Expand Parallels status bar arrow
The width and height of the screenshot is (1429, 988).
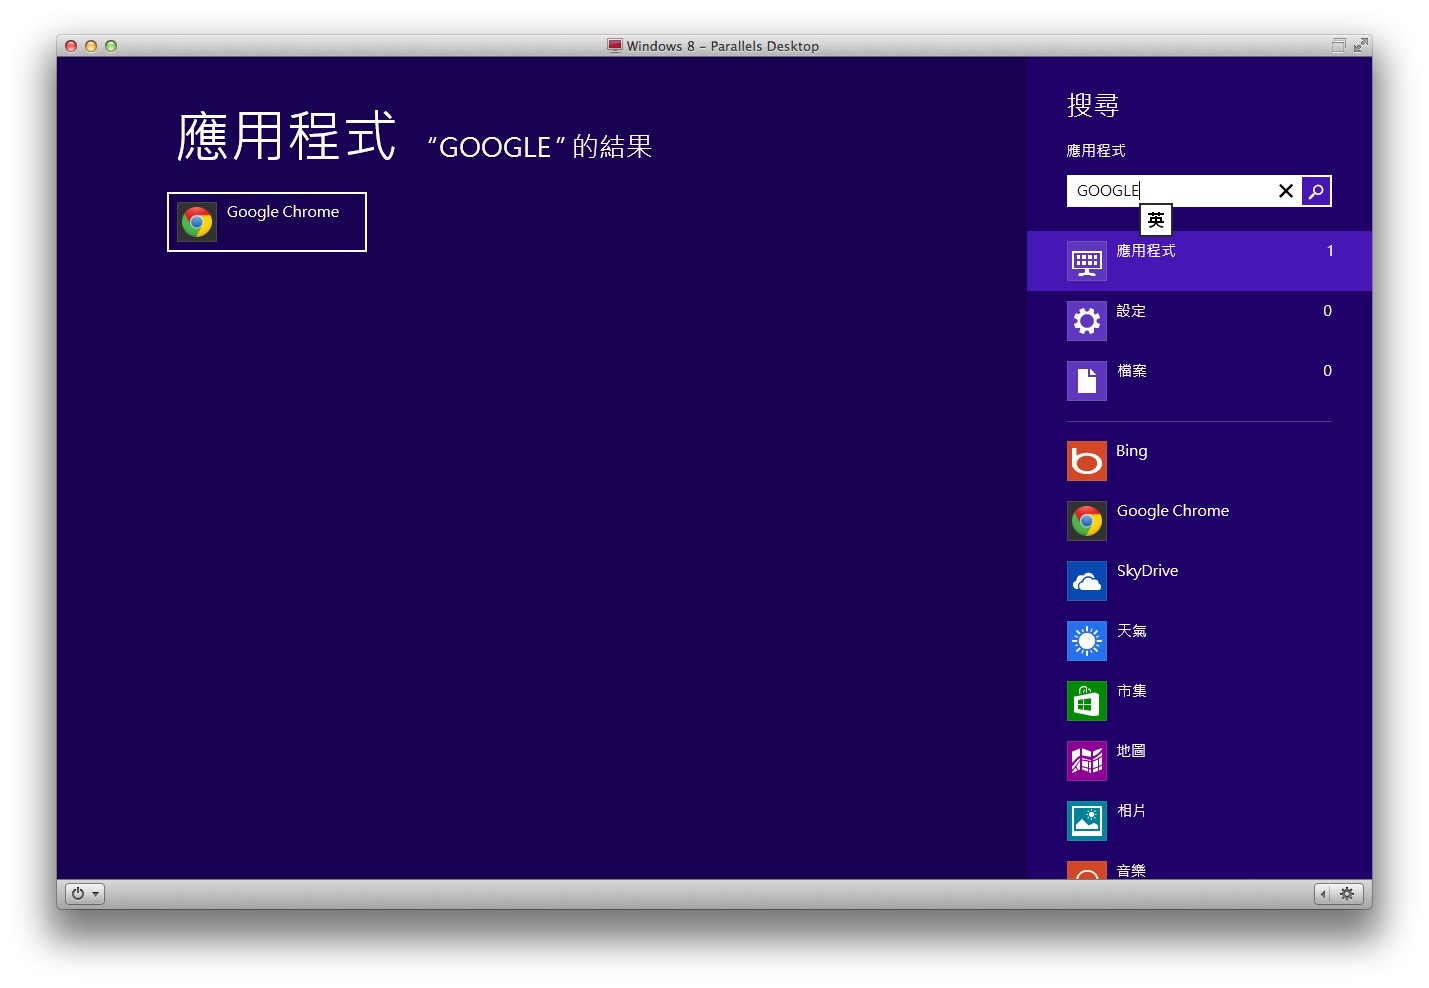pyautogui.click(x=1323, y=894)
